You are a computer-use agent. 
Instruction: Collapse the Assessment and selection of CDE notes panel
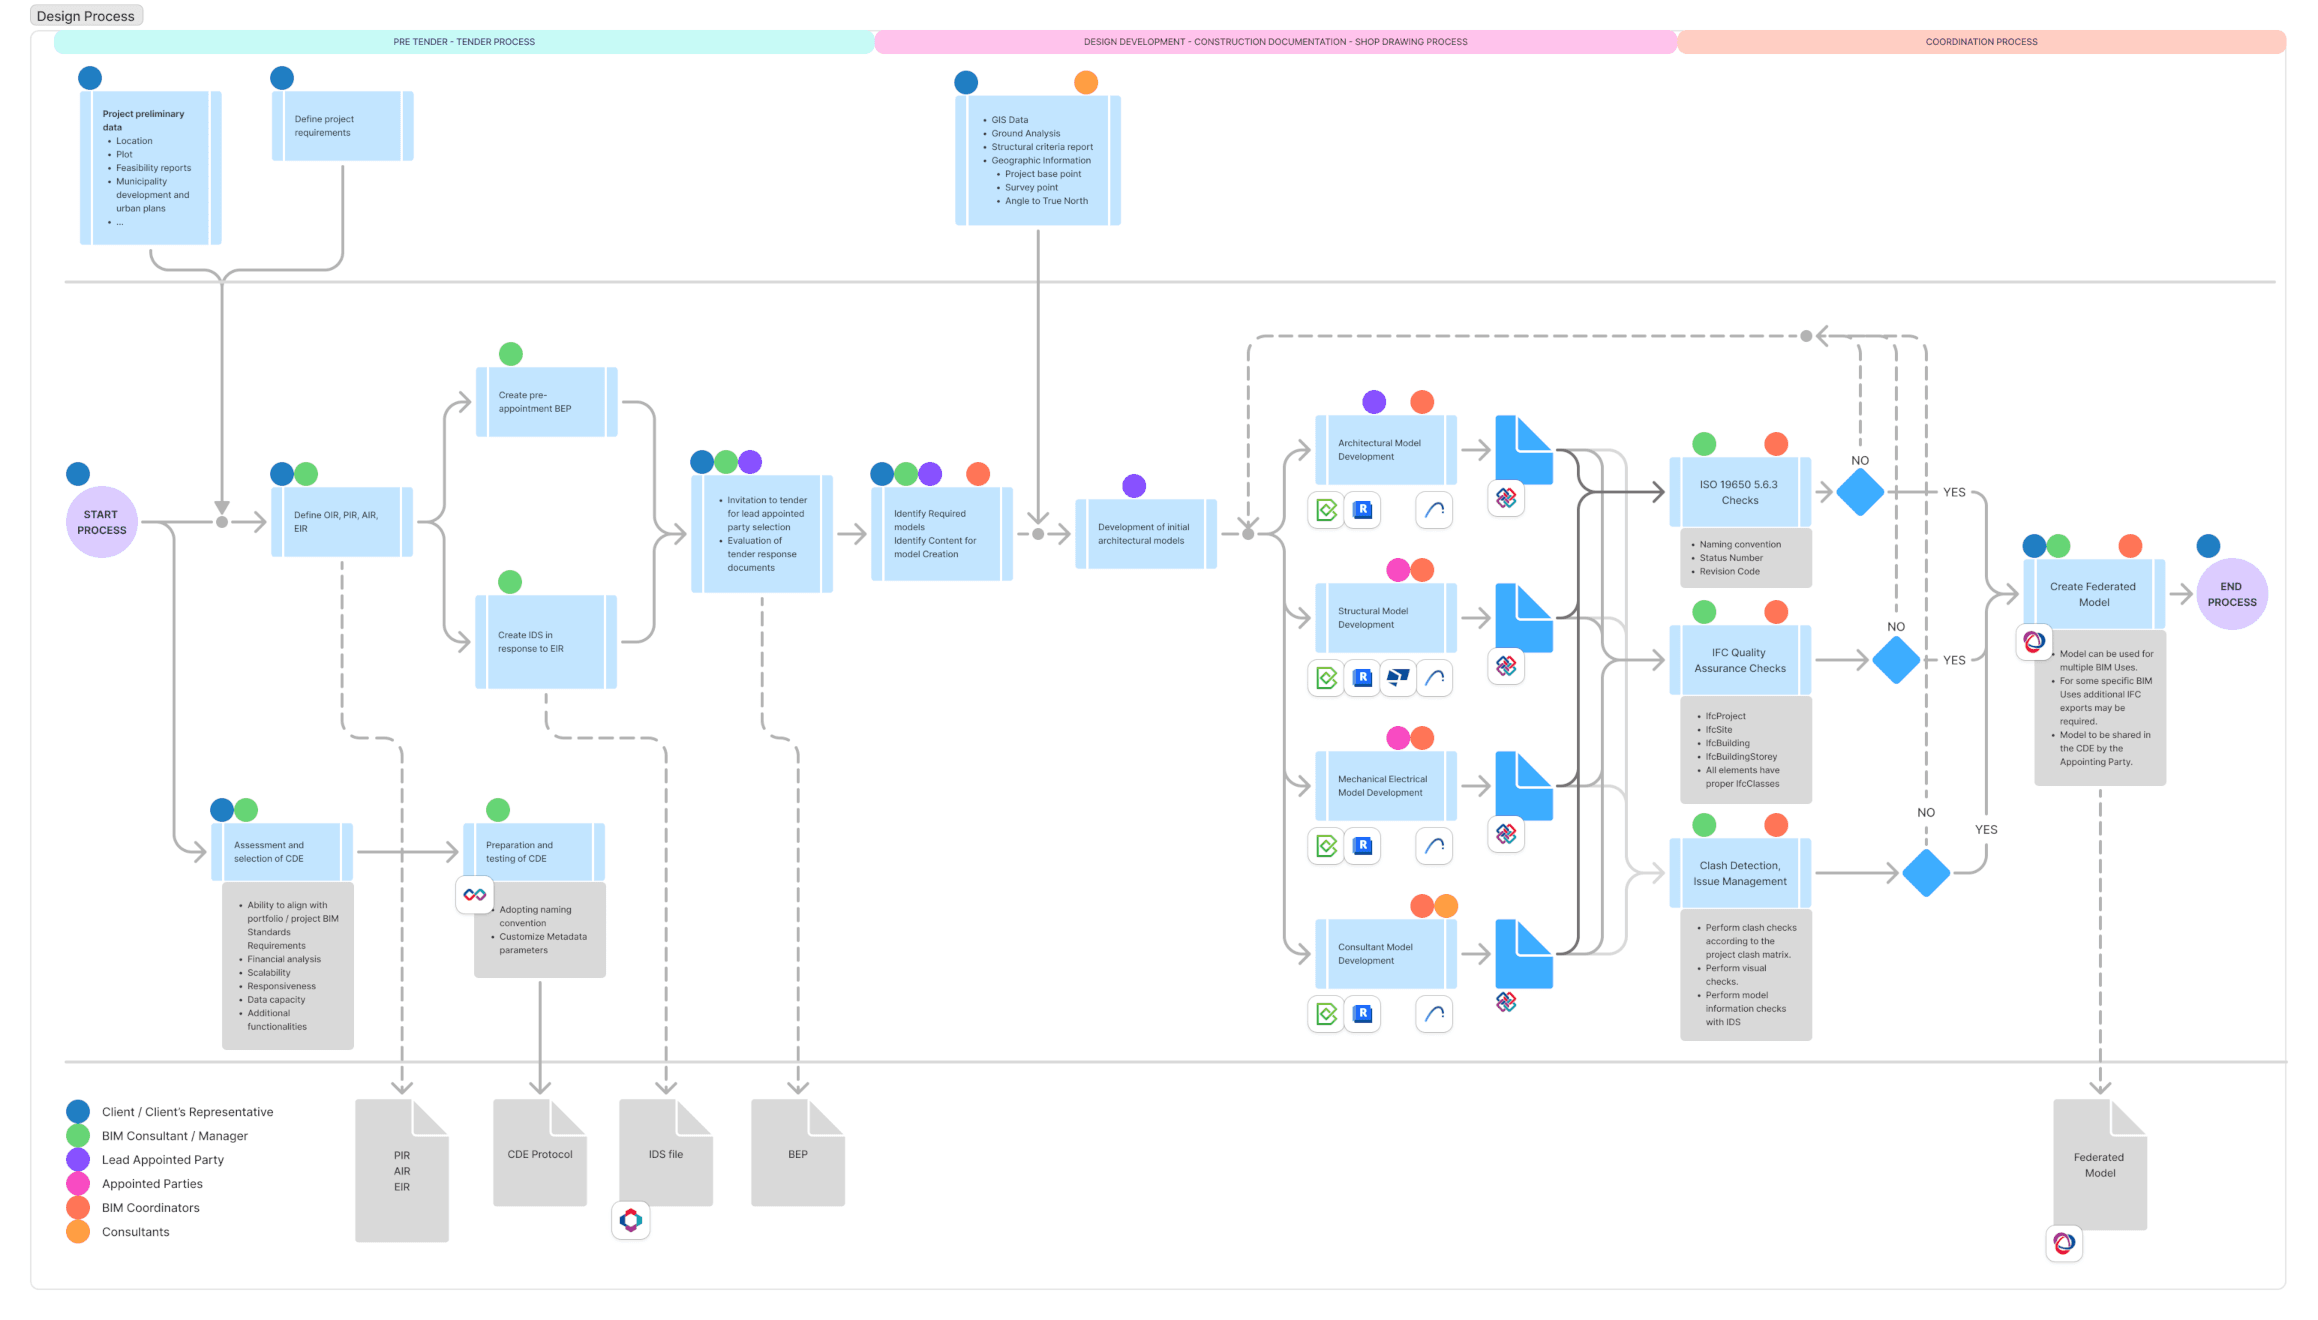coord(288,965)
